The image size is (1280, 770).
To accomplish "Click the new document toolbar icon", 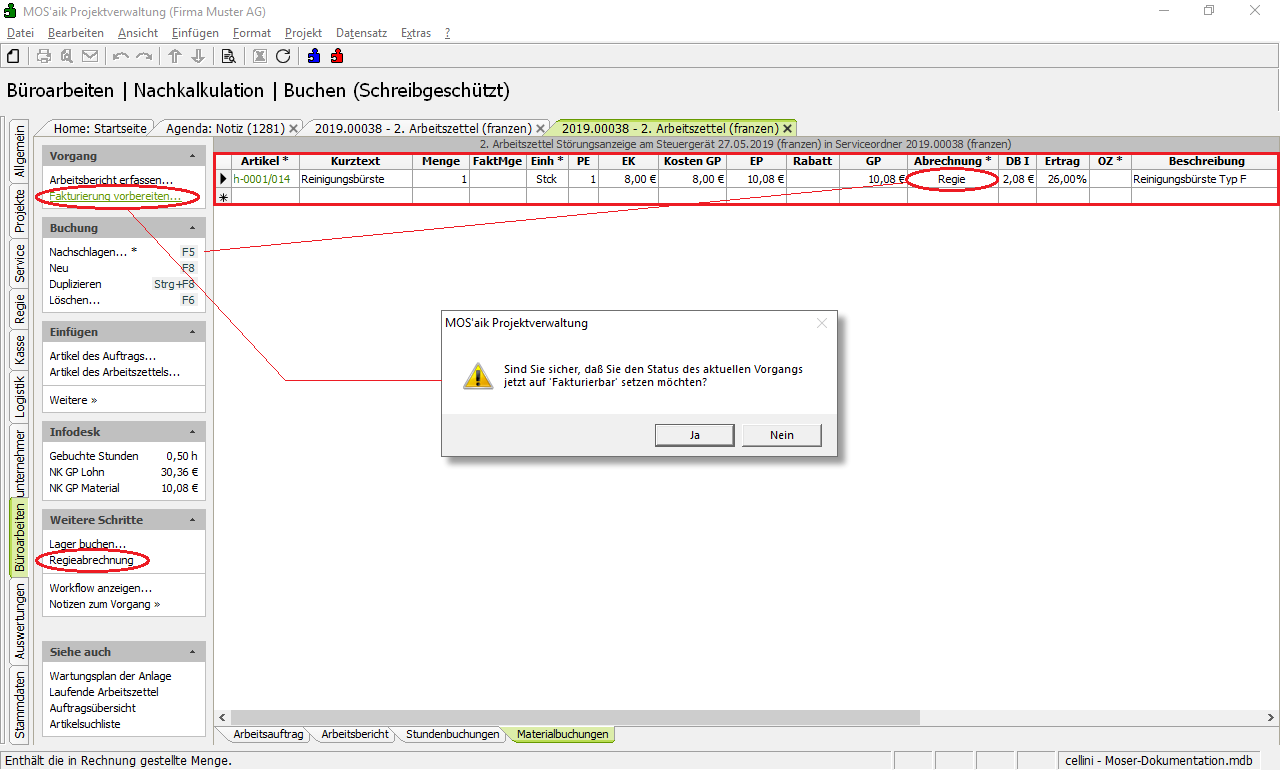I will 14,56.
